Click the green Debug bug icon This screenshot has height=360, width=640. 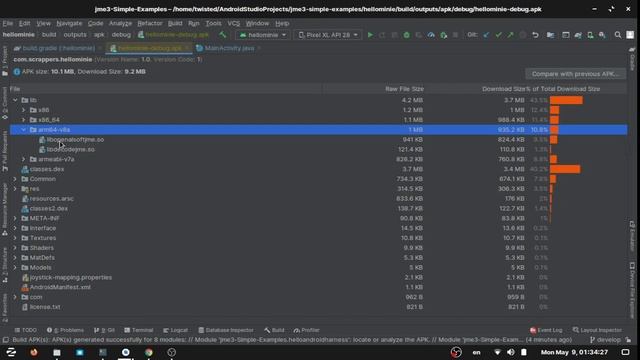[407, 35]
